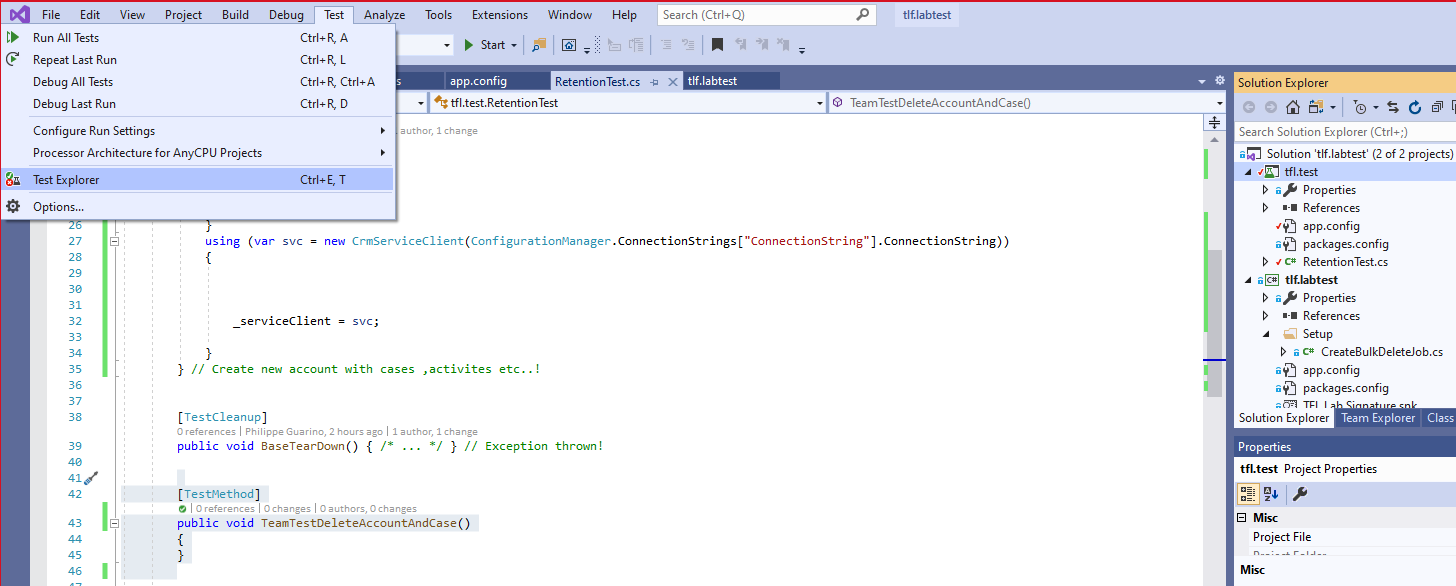Expand Configure Run Settings submenu
1456x586 pixels.
pos(199,131)
